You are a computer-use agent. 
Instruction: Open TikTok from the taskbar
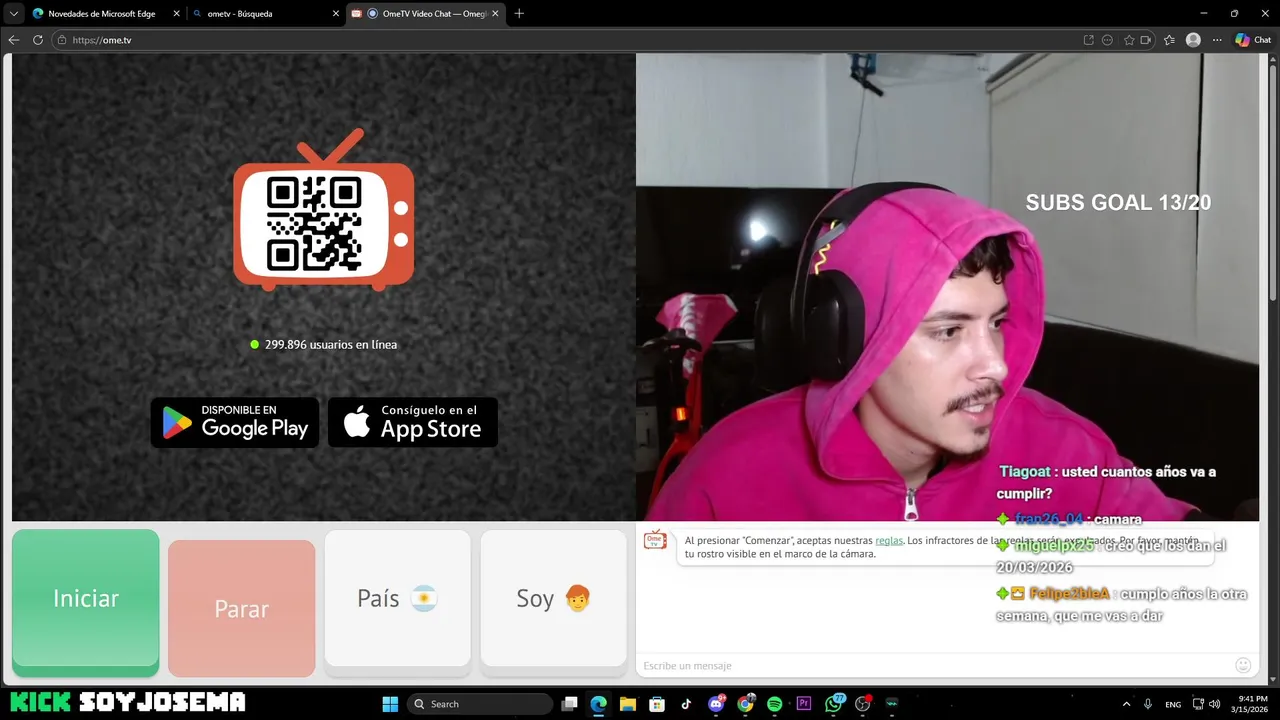tap(686, 704)
